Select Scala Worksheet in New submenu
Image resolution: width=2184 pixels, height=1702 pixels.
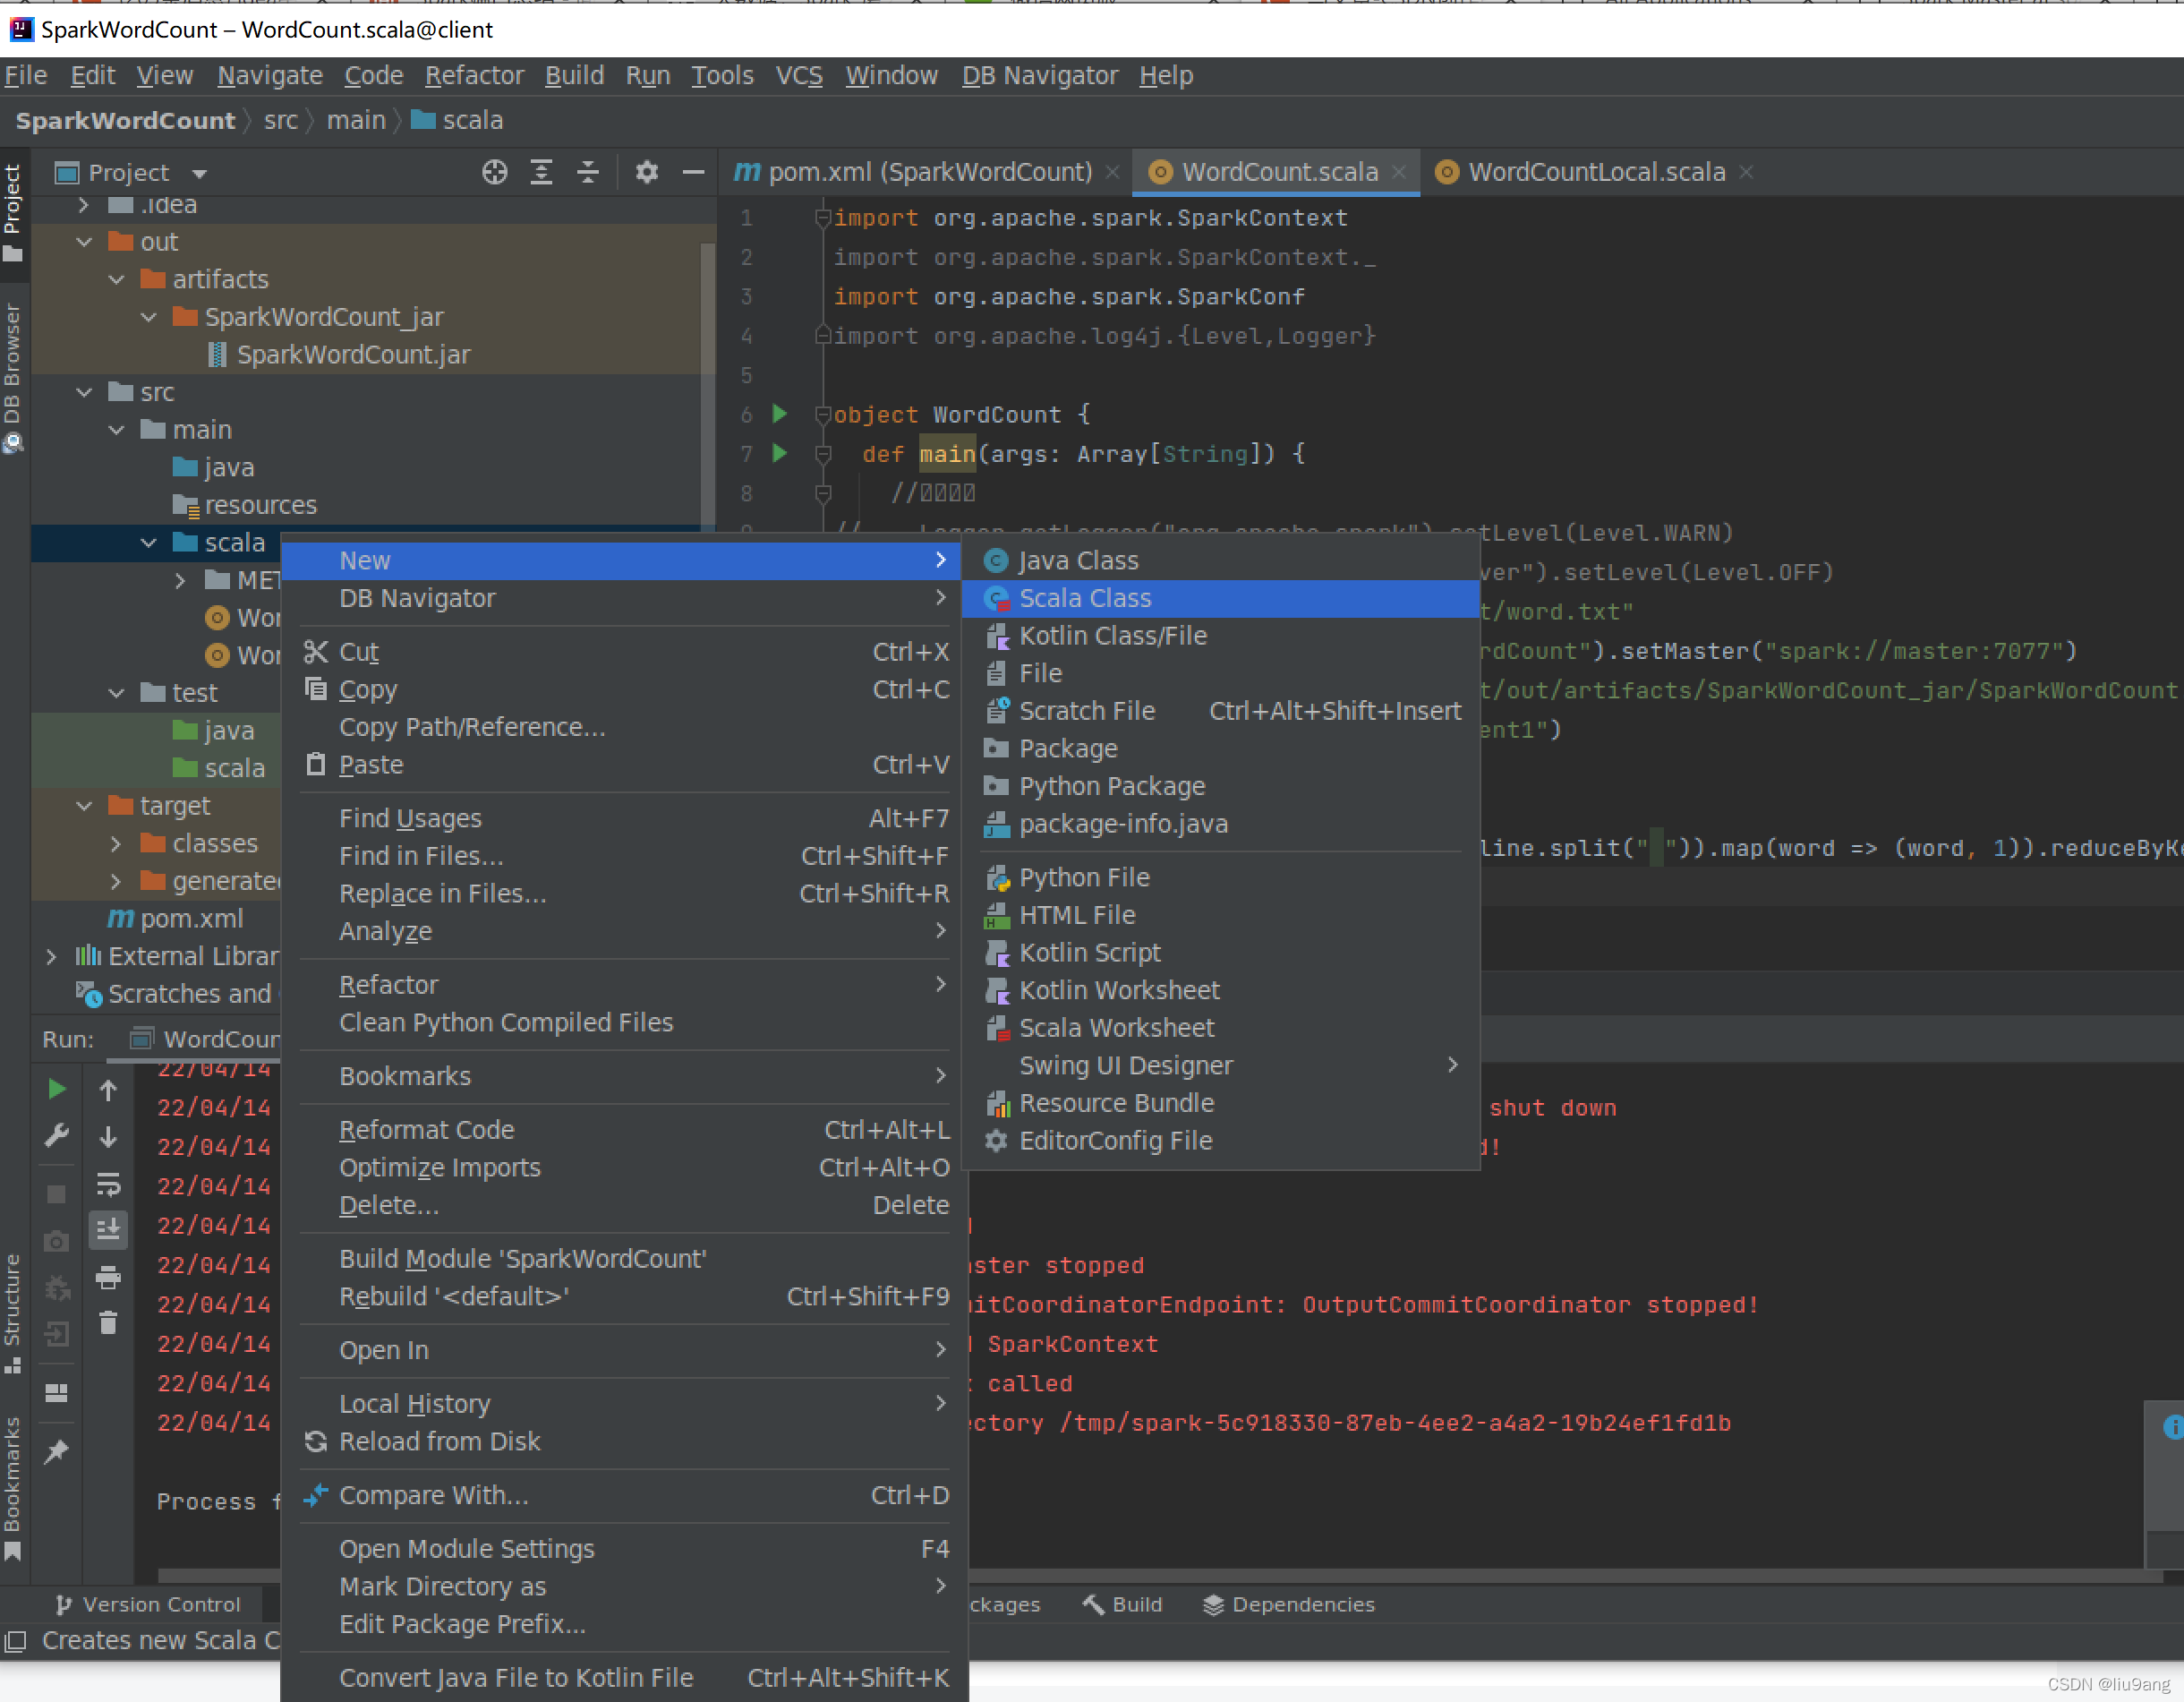1220,1028
